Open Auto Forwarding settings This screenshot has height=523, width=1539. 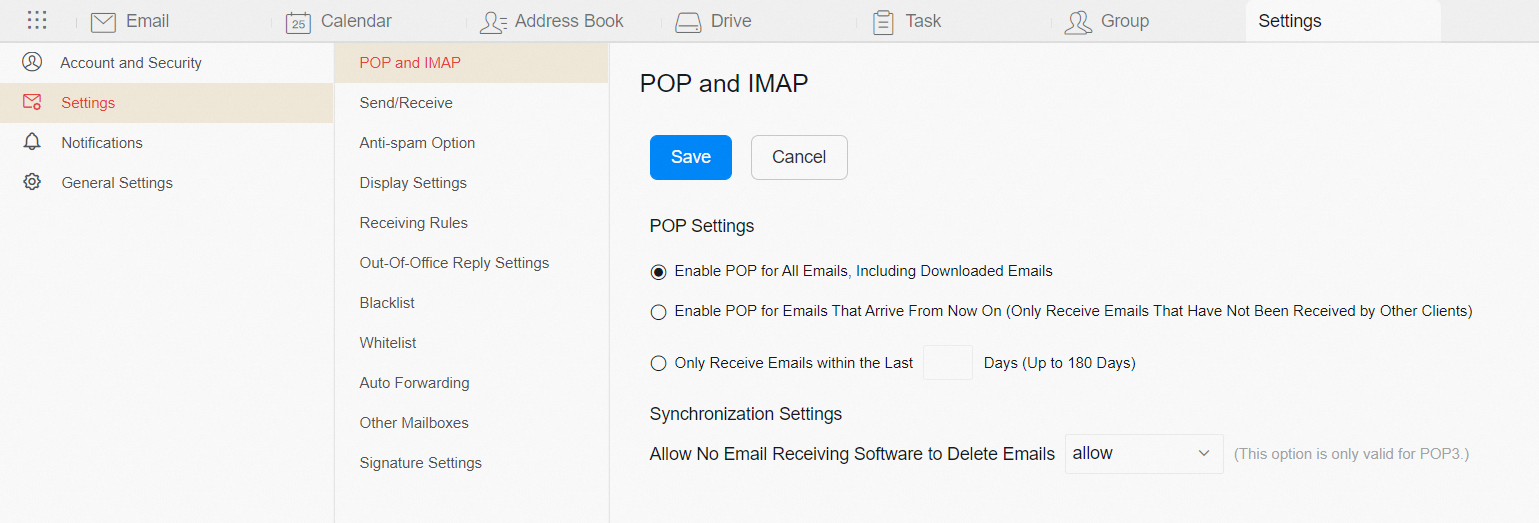[471, 382]
